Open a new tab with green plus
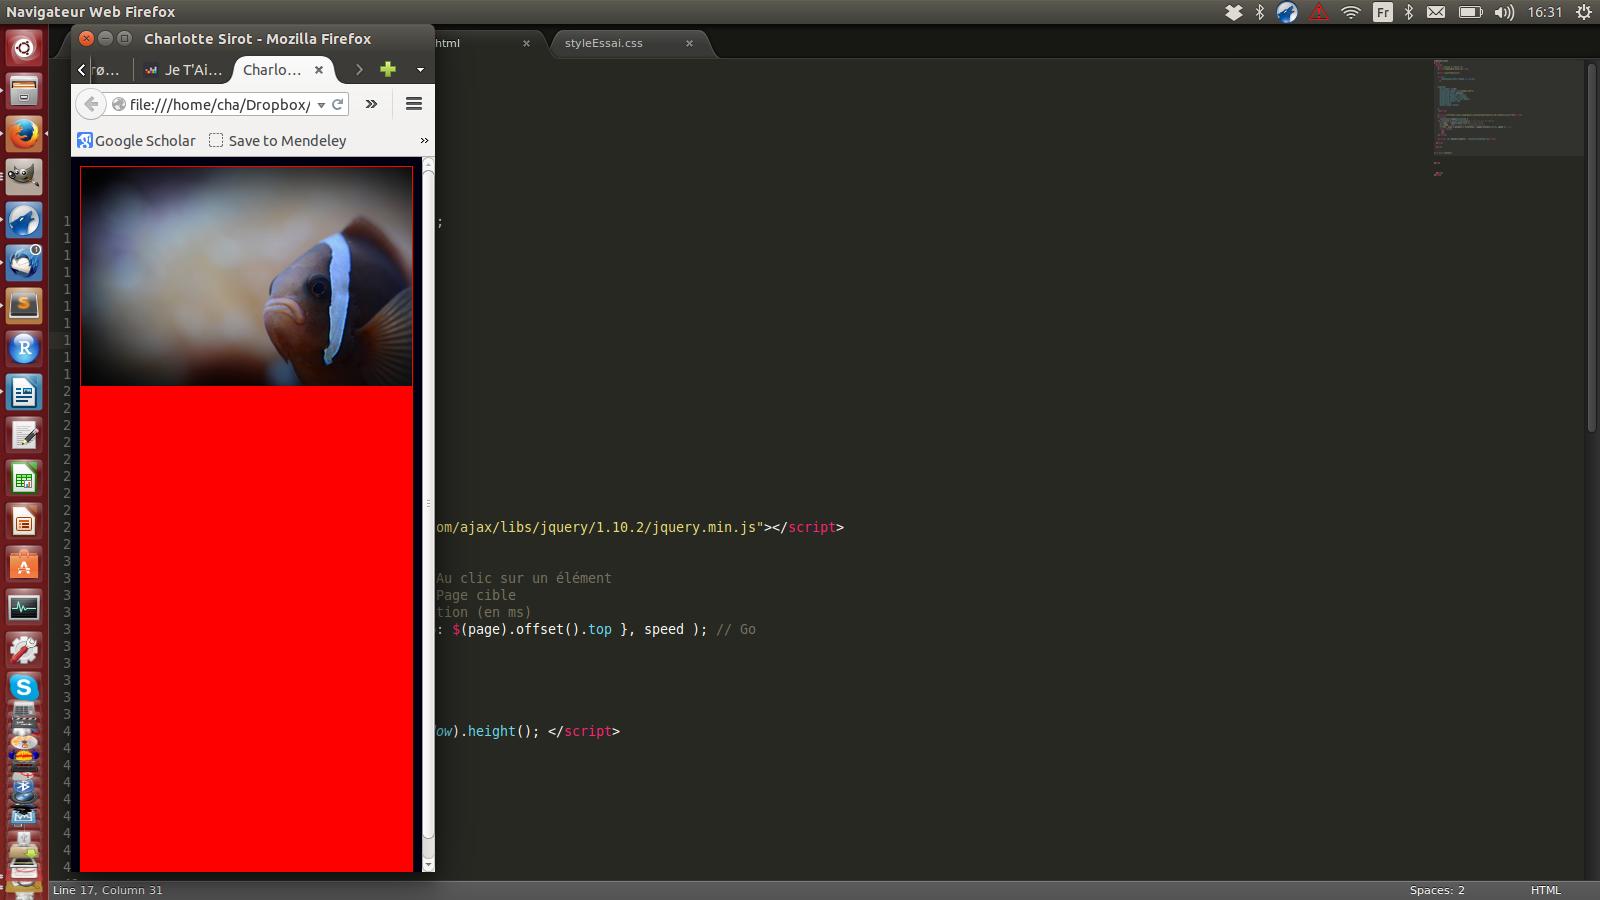This screenshot has height=900, width=1600. click(x=388, y=69)
